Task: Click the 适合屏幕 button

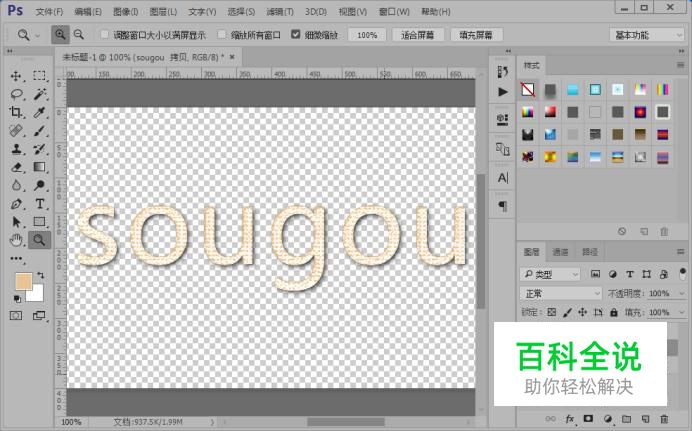Action: tap(417, 35)
